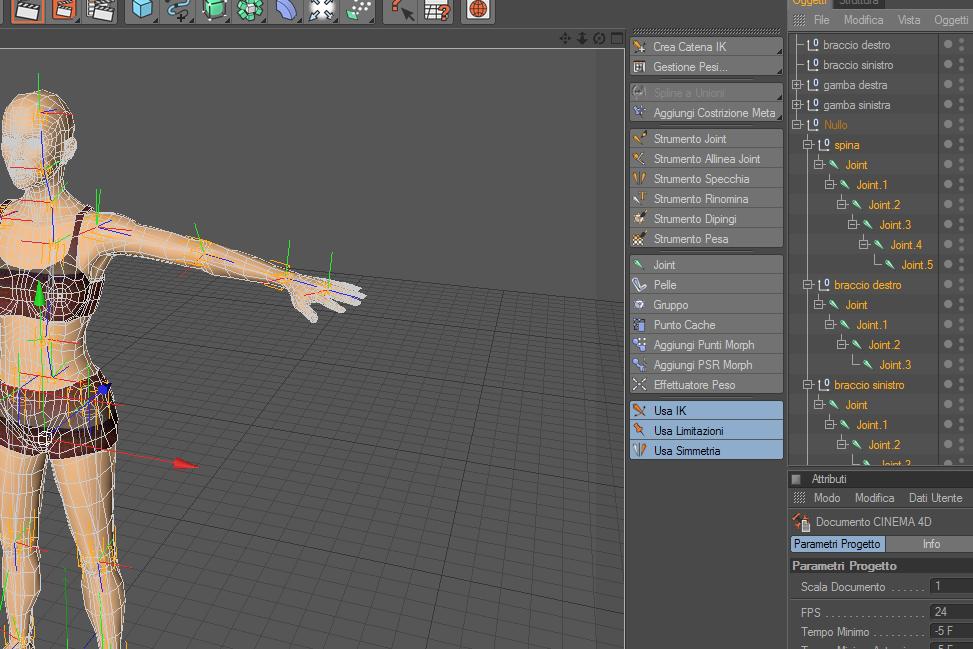
Task: Toggle visibility dot of gamba sinistra
Action: pyautogui.click(x=948, y=104)
